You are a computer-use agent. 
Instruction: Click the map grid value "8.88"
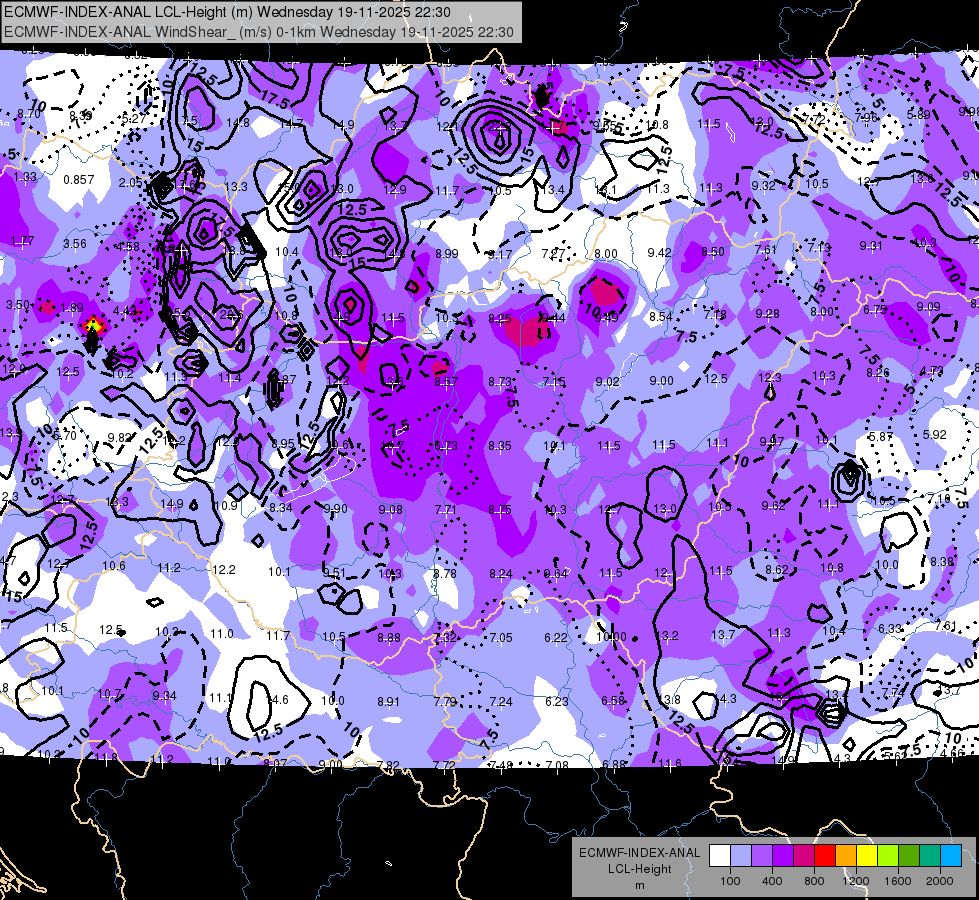(389, 638)
